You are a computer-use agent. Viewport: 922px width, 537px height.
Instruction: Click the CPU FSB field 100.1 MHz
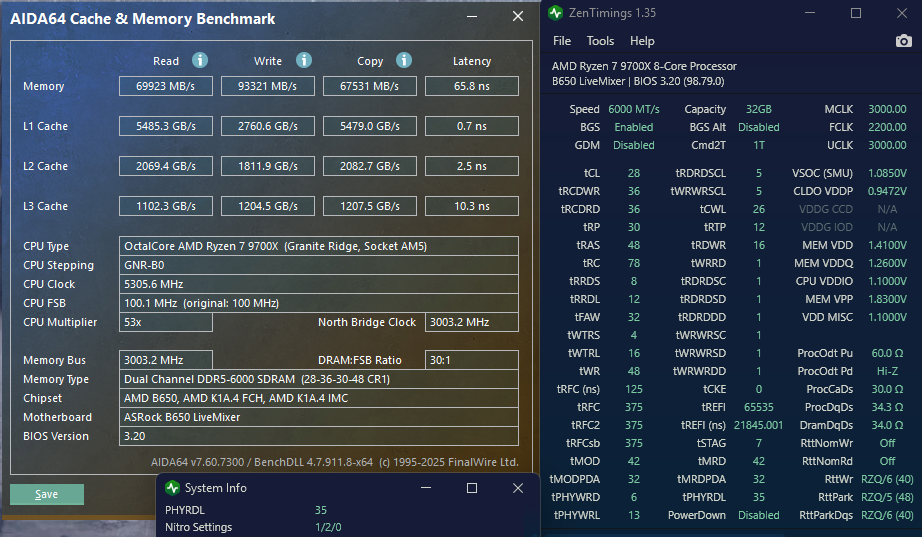(319, 303)
